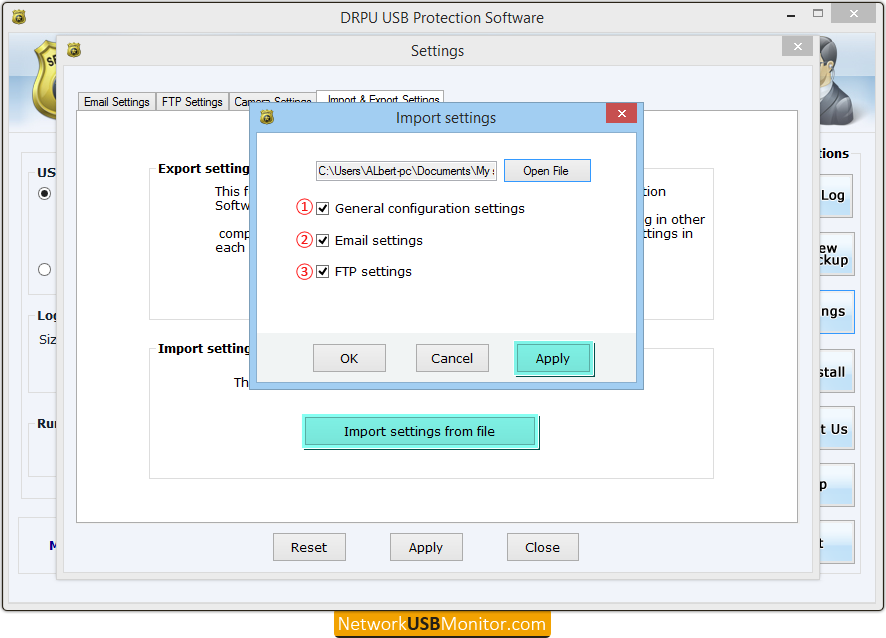Viewport: 886px width, 638px height.
Task: Click Close button in Settings window
Action: pyautogui.click(x=542, y=547)
